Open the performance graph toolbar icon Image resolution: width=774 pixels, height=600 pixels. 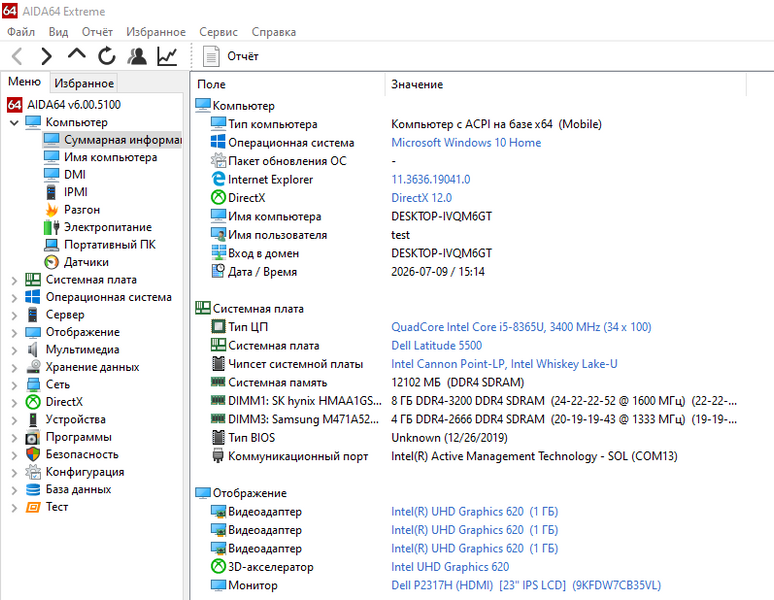pyautogui.click(x=167, y=56)
